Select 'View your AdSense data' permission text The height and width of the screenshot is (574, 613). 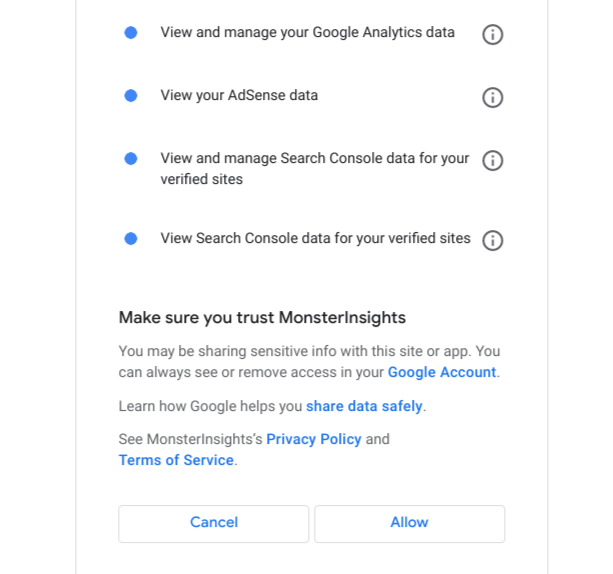click(239, 95)
